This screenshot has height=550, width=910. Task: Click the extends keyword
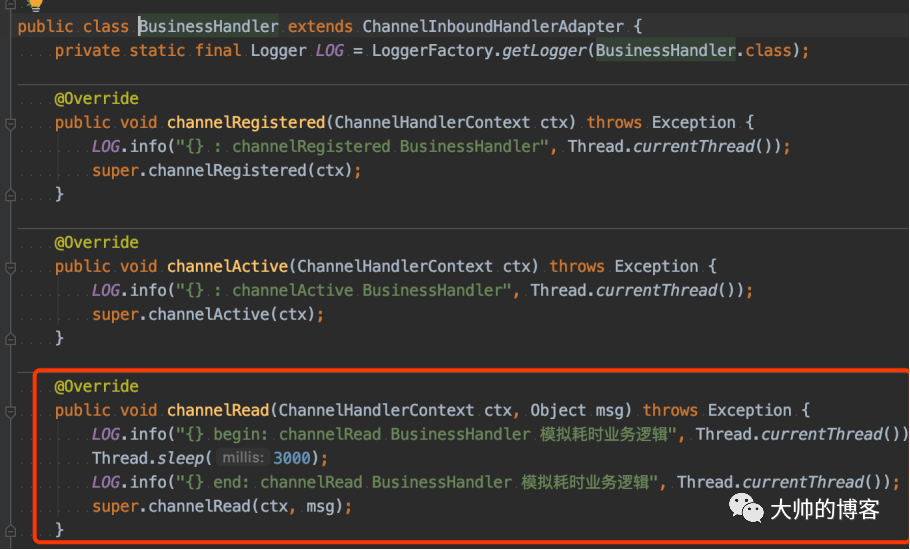(x=320, y=27)
